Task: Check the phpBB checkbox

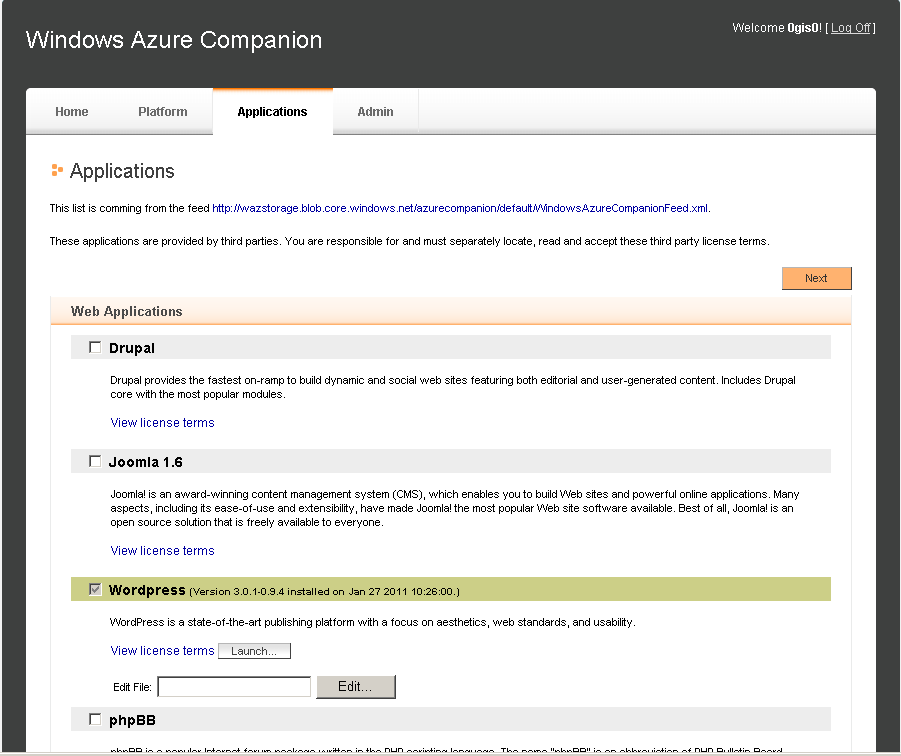Action: pyautogui.click(x=95, y=719)
